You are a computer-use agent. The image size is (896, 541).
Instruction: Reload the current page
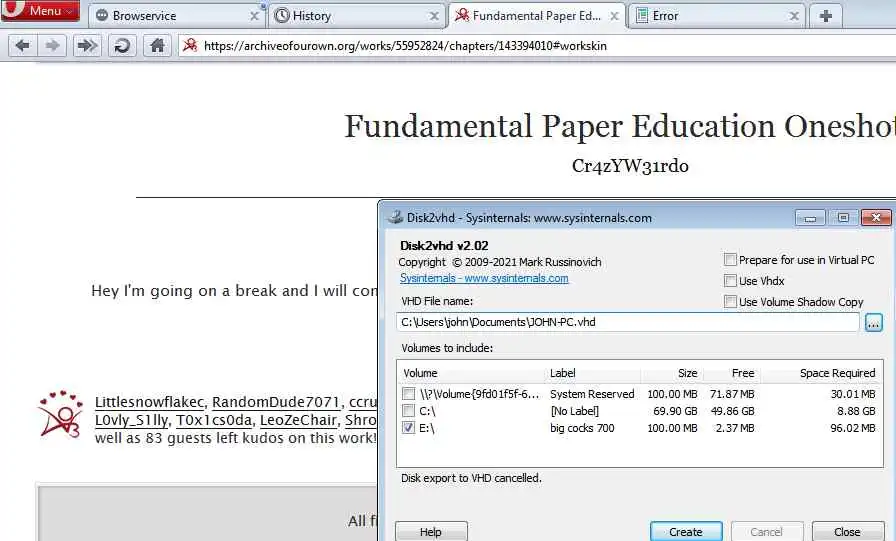click(122, 46)
